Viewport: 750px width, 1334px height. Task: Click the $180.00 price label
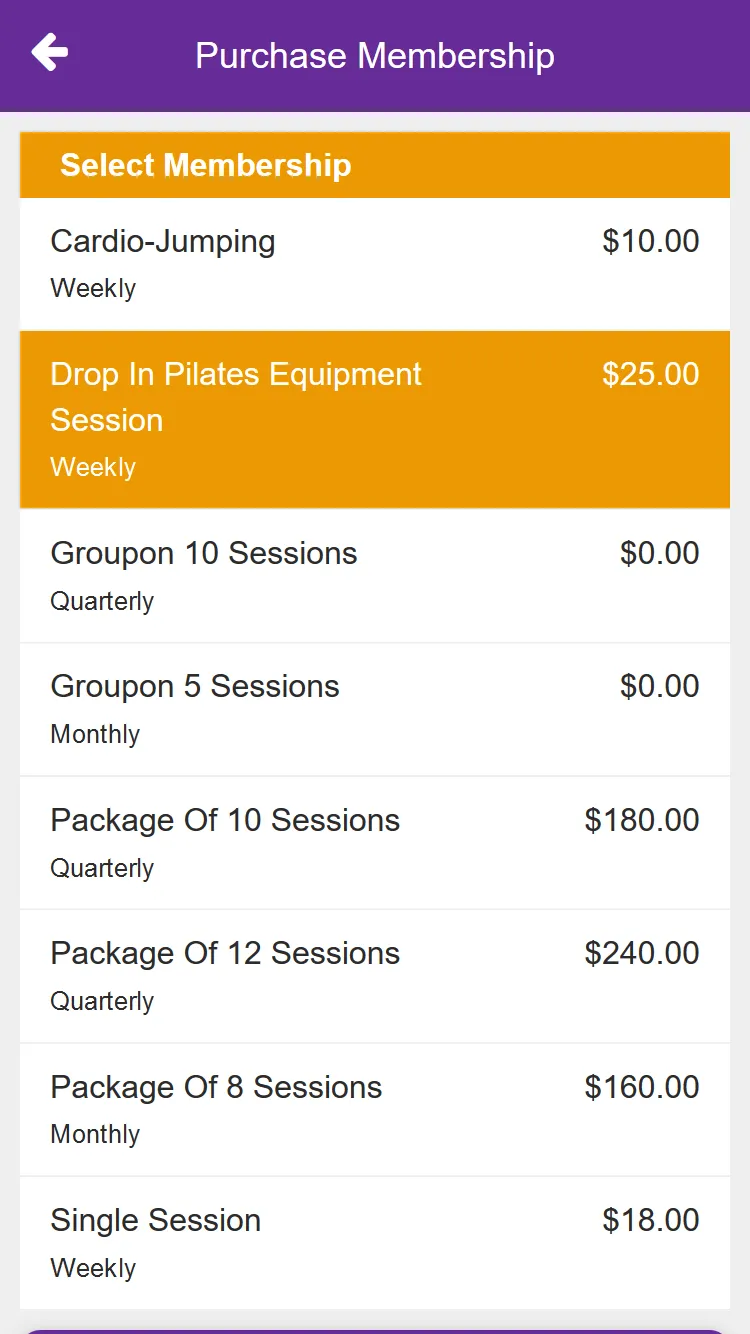pyautogui.click(x=642, y=820)
